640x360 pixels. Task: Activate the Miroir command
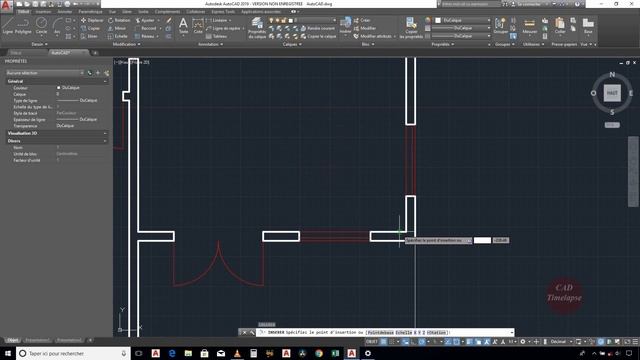(x=117, y=28)
